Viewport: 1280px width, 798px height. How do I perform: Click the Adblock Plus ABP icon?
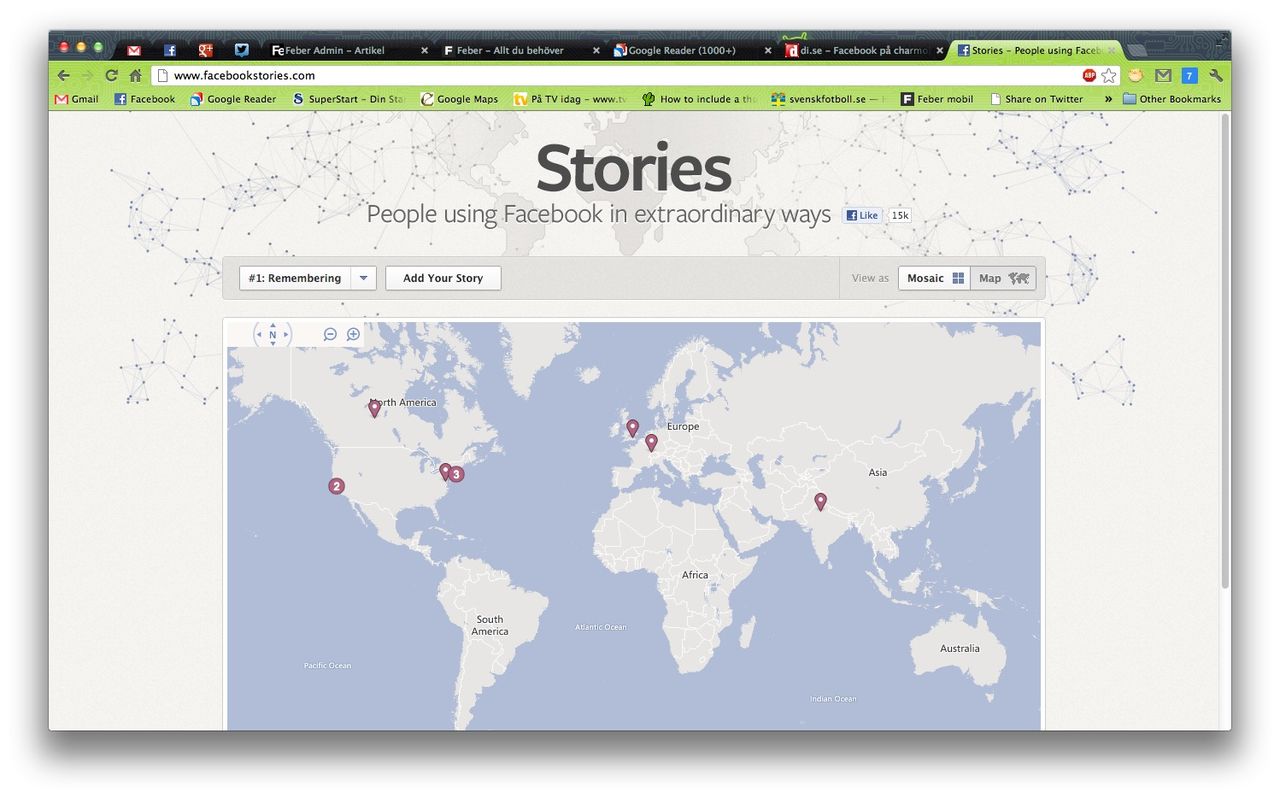click(1089, 75)
